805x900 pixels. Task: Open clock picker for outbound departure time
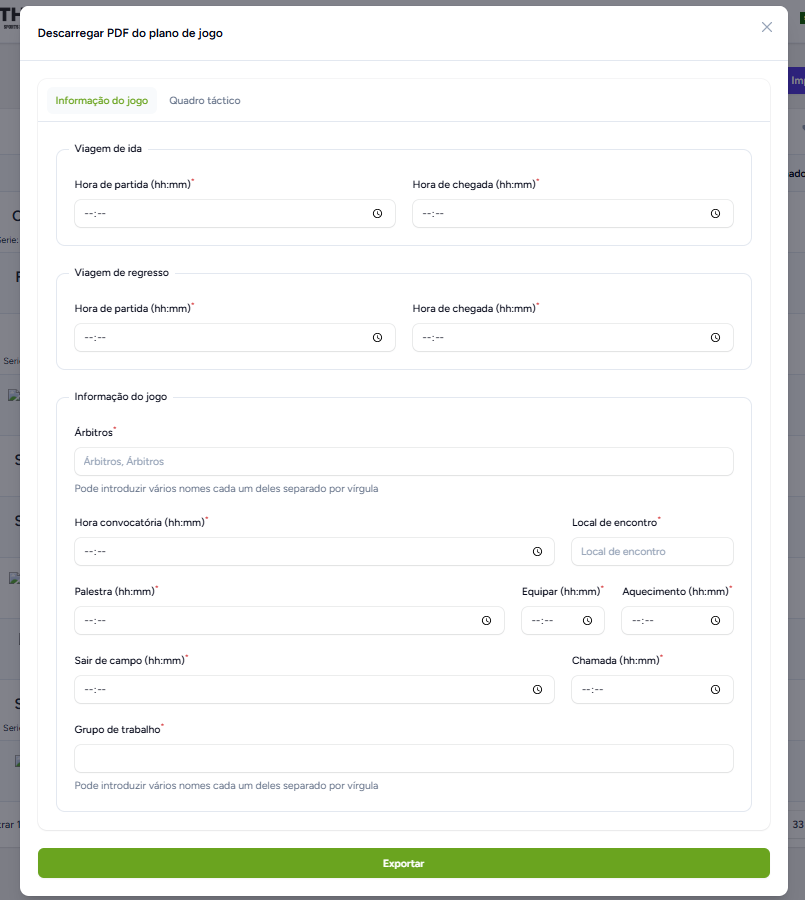377,214
